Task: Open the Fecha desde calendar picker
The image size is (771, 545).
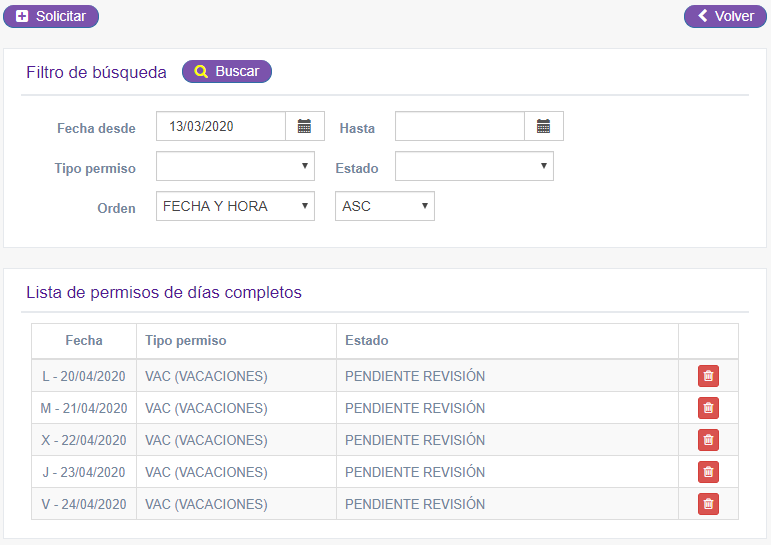Action: 304,126
